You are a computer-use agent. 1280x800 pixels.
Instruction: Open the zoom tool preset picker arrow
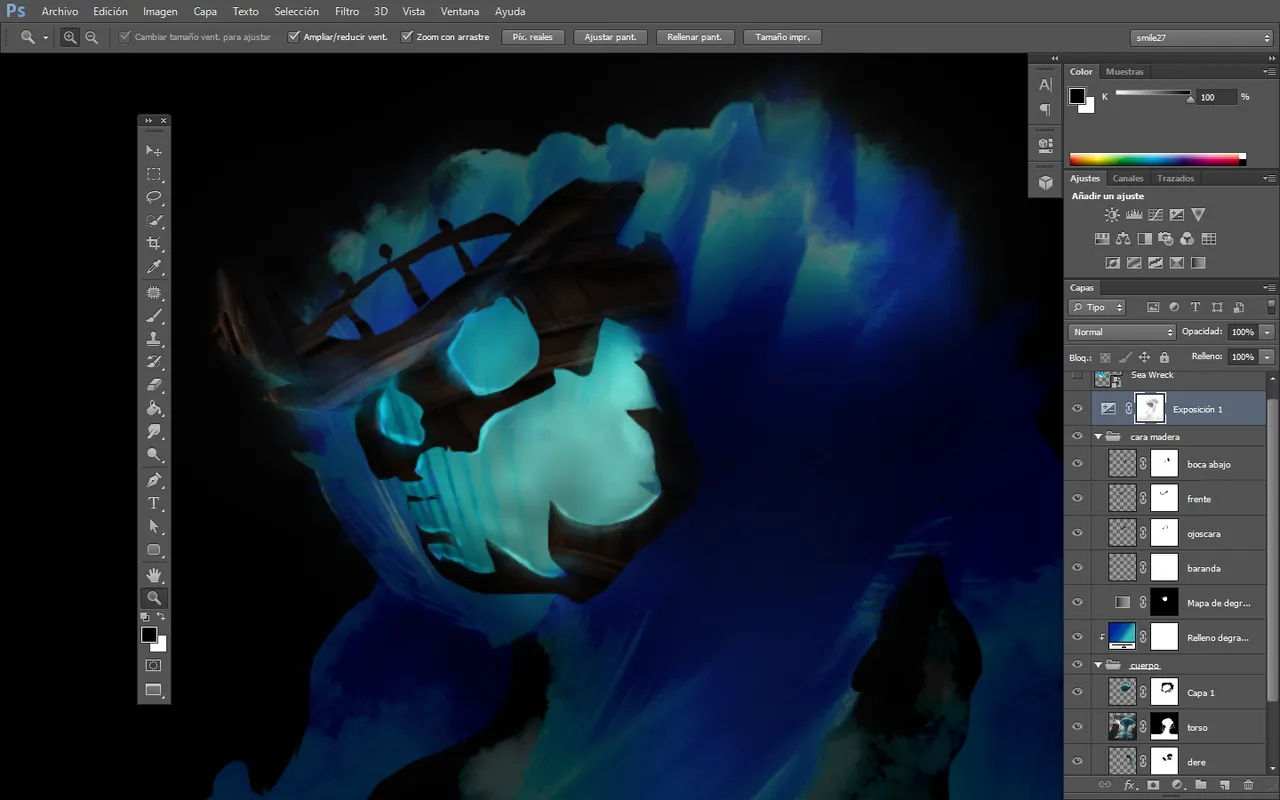pos(46,37)
